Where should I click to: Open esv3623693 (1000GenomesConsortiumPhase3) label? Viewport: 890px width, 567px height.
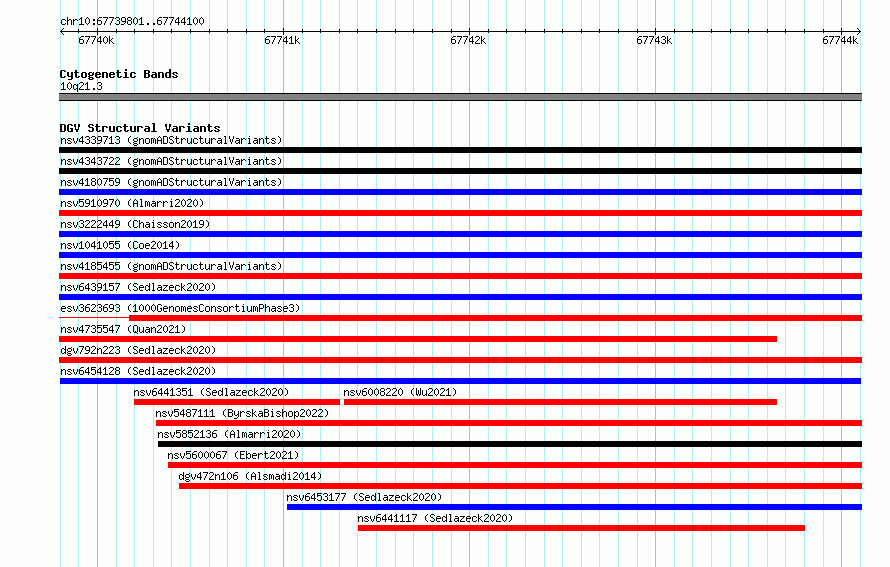pyautogui.click(x=180, y=308)
